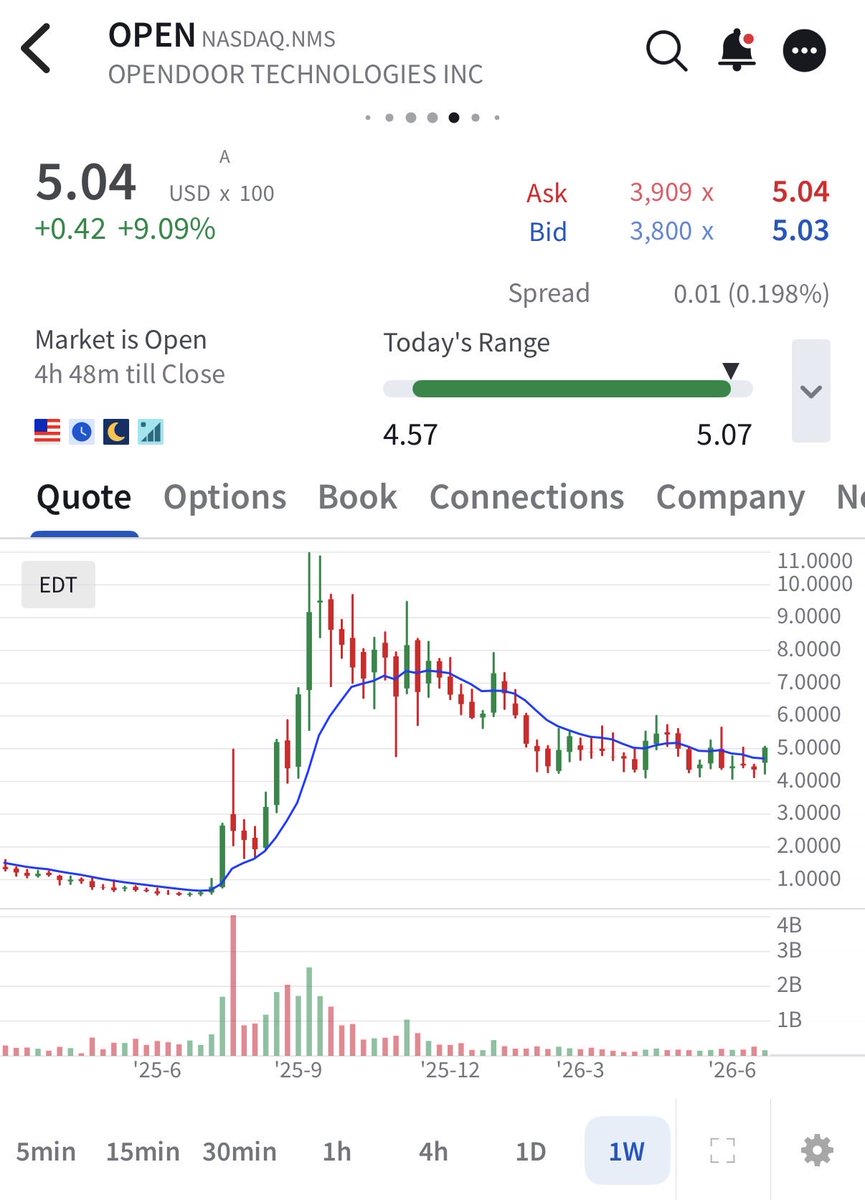Switch to the Quote tab

(x=84, y=497)
